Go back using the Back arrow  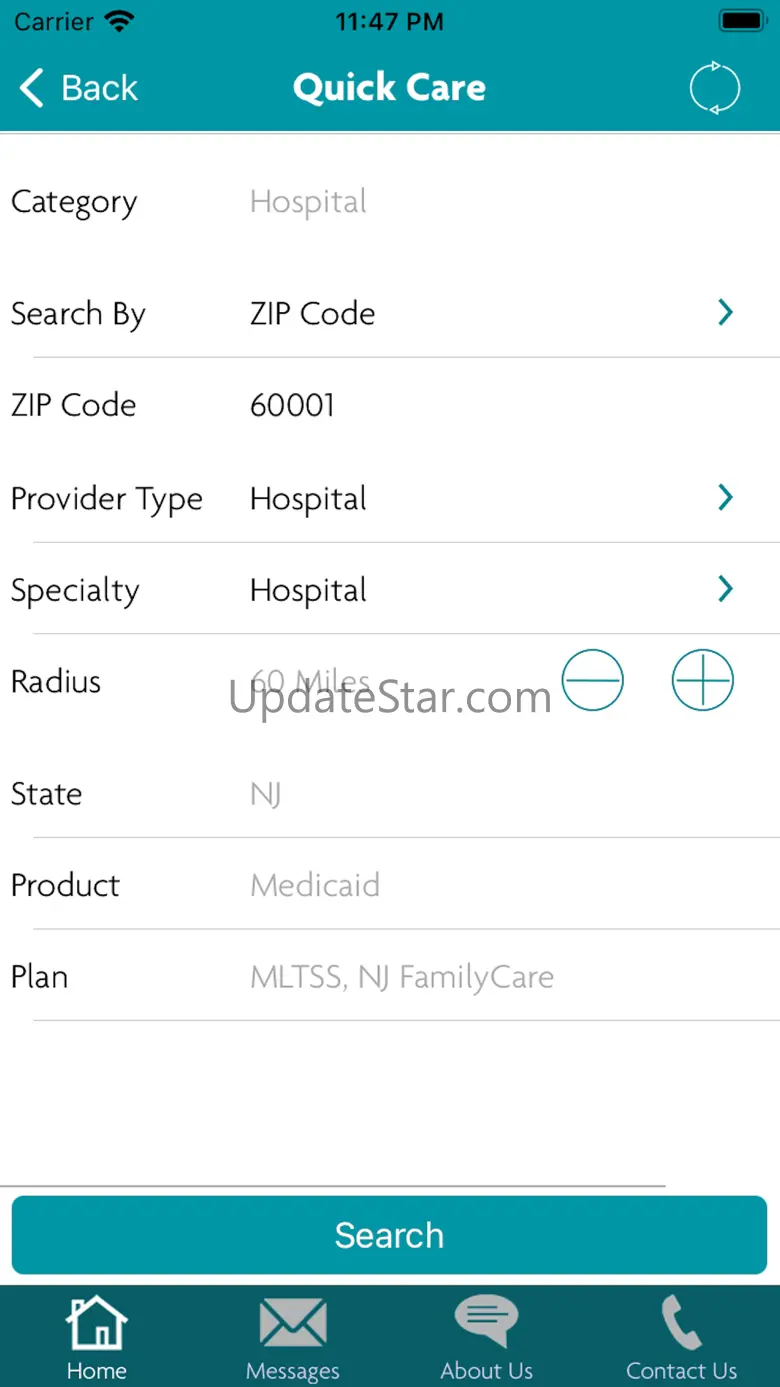[78, 88]
